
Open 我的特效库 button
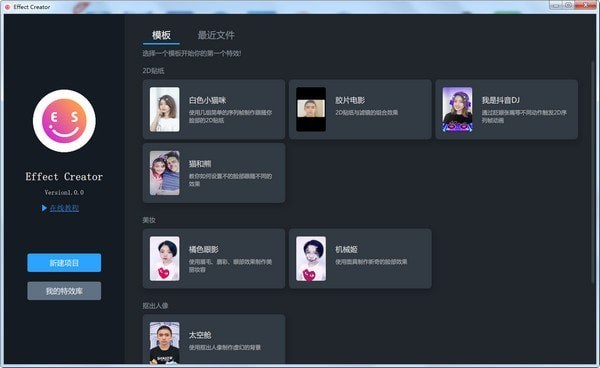tap(64, 291)
